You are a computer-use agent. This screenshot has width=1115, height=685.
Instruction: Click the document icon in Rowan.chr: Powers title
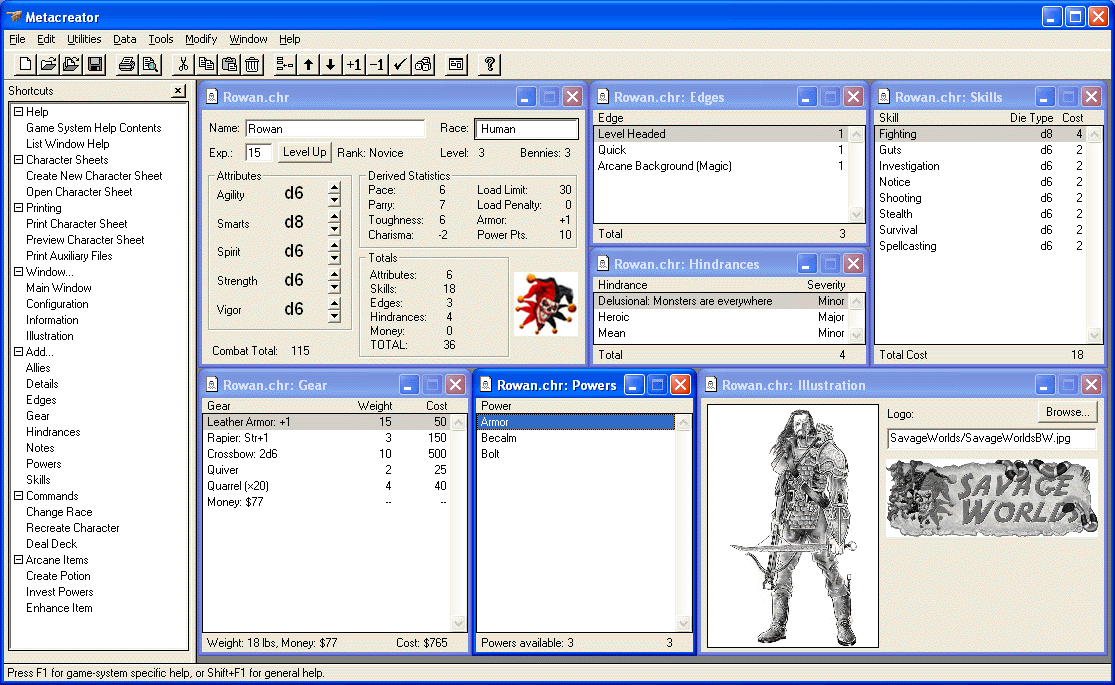[x=486, y=385]
